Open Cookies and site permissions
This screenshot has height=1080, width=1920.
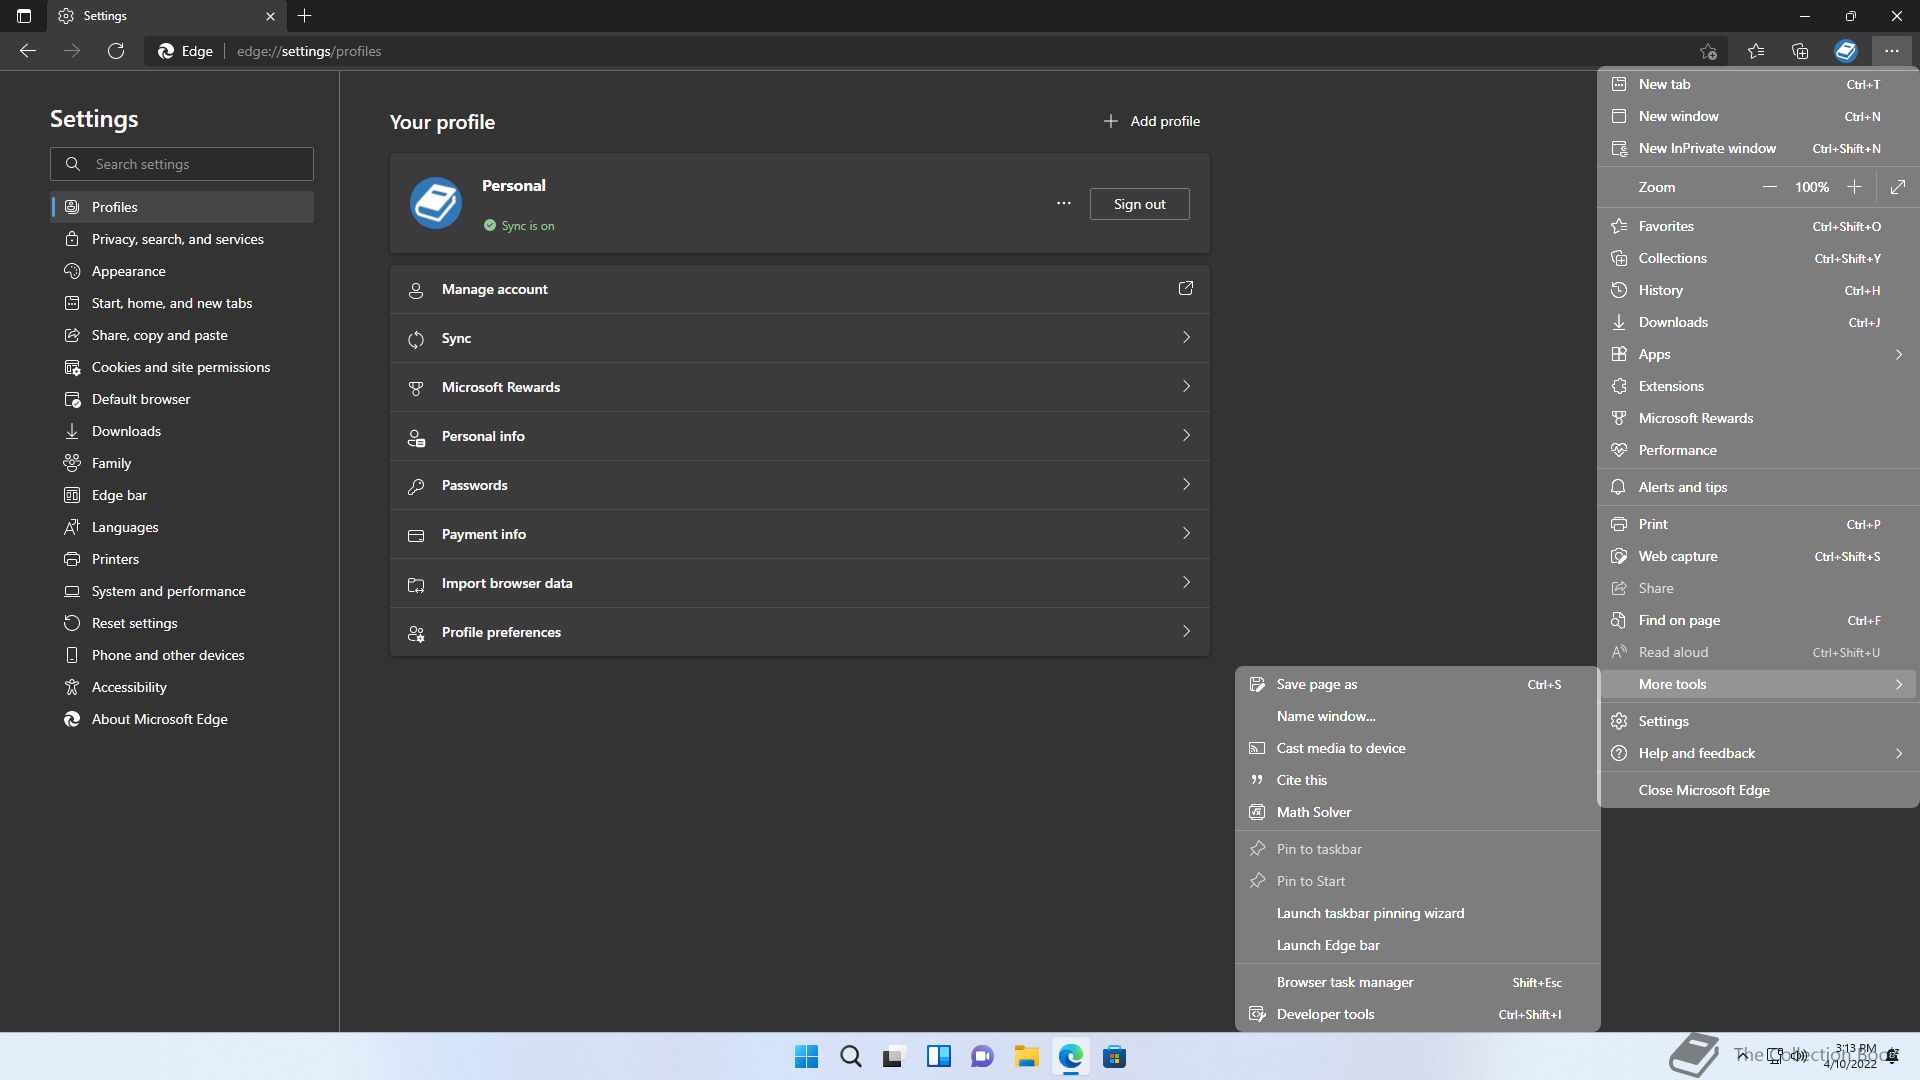pyautogui.click(x=182, y=367)
